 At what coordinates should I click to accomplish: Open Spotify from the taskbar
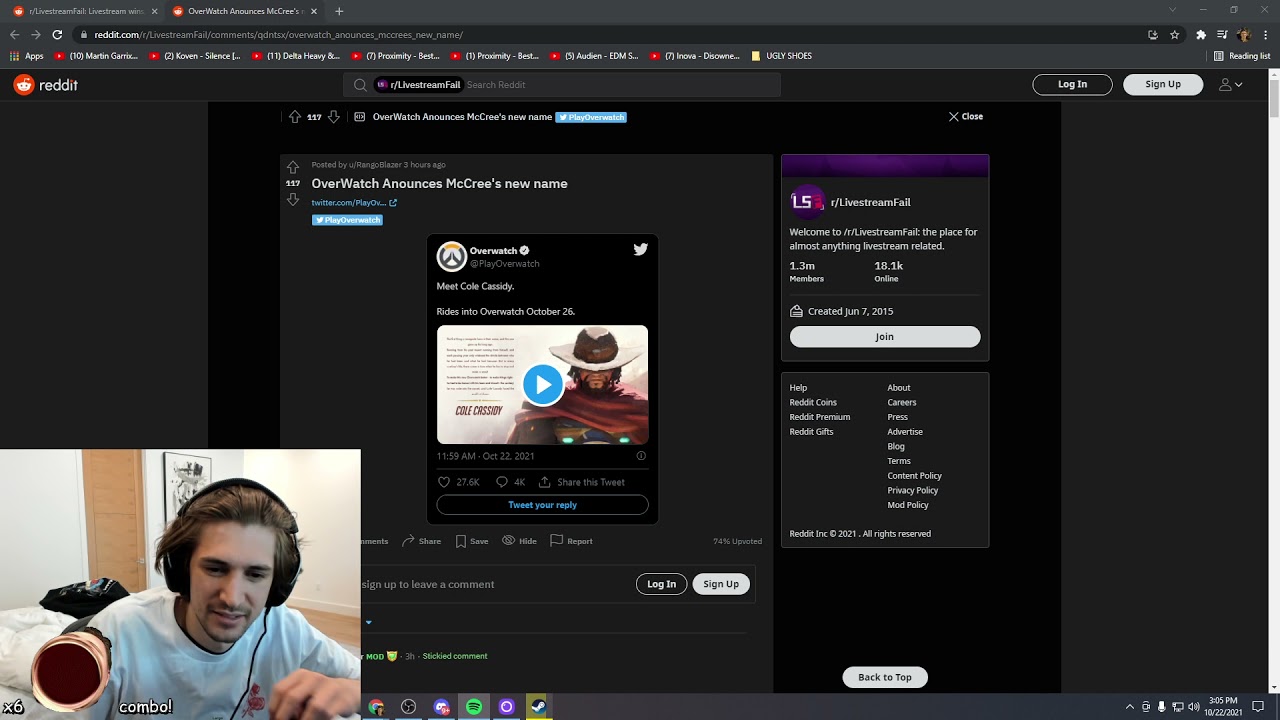[x=474, y=707]
